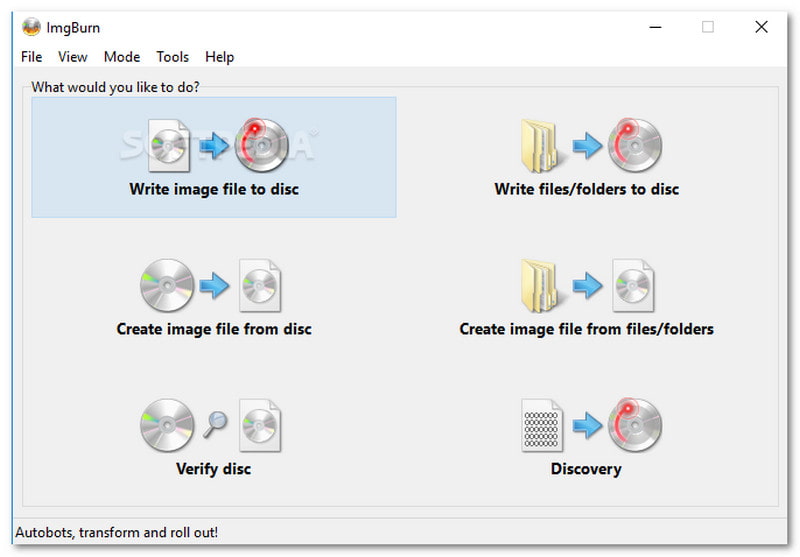Start Verify disc mode label

[x=213, y=469]
